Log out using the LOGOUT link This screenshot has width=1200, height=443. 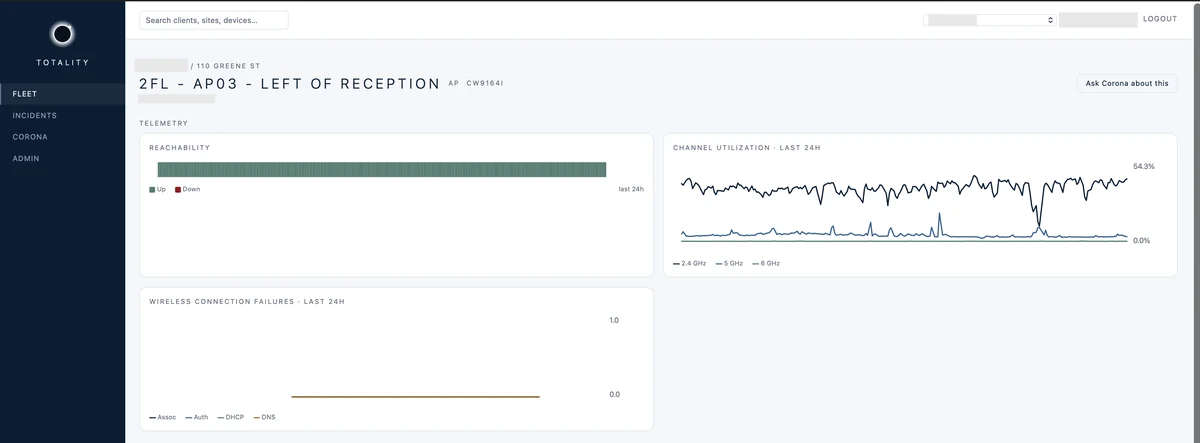tap(1160, 19)
